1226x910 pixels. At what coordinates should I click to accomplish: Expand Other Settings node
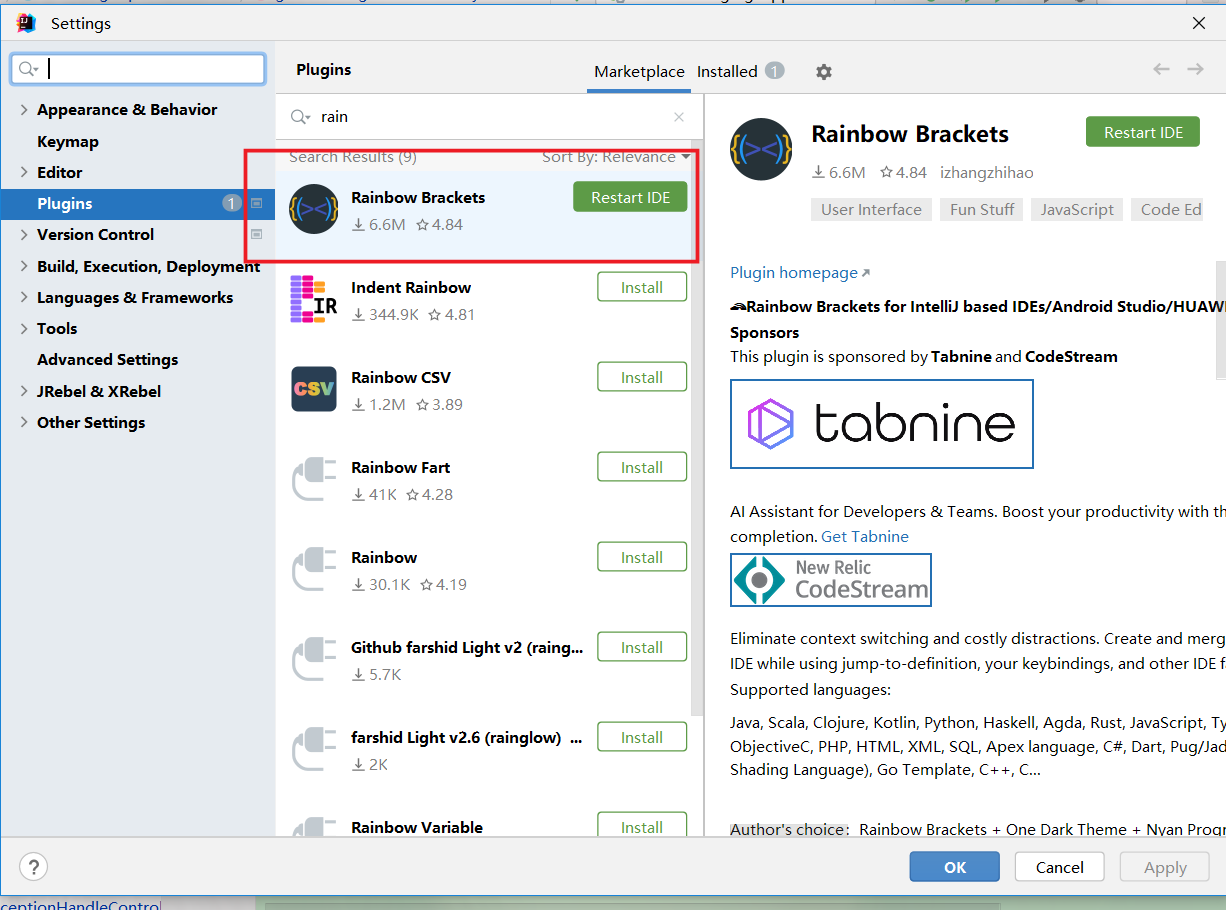(24, 423)
